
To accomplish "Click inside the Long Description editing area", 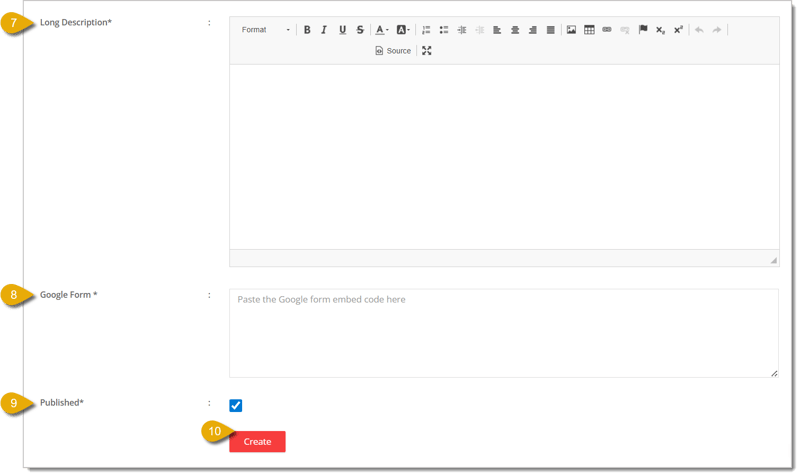I will point(504,157).
